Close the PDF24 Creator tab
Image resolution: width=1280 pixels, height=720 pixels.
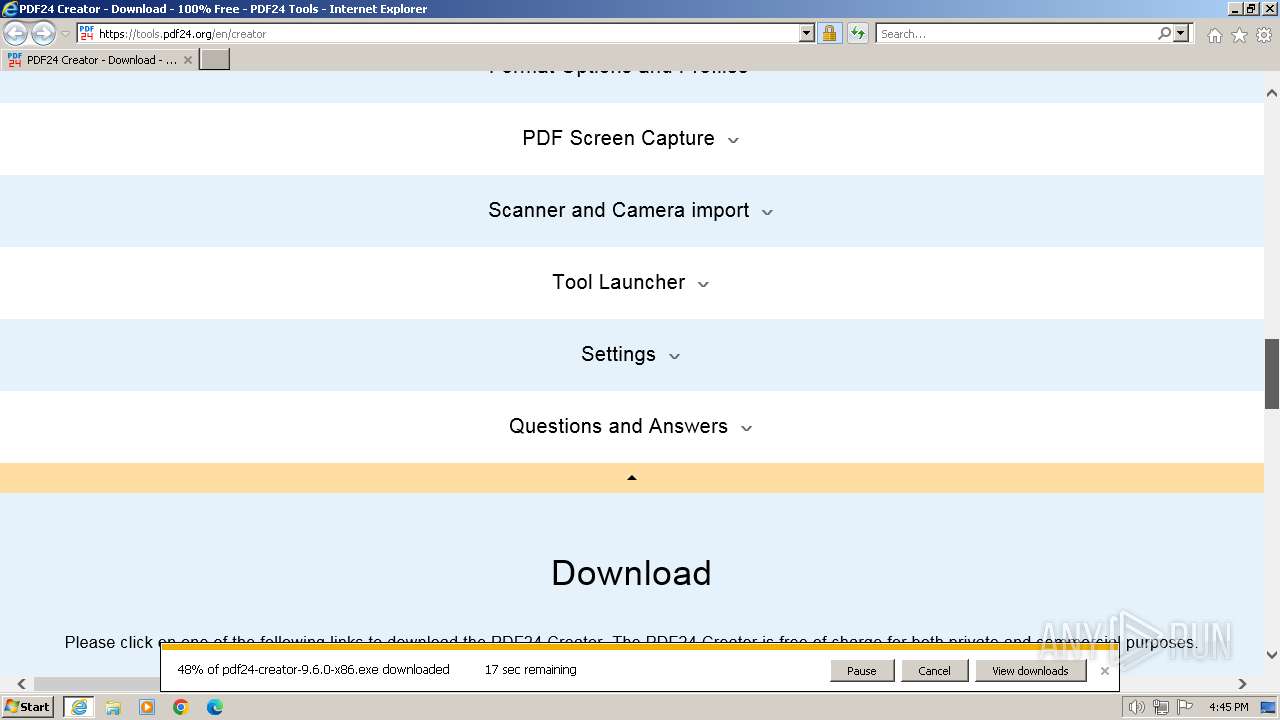[x=188, y=60]
